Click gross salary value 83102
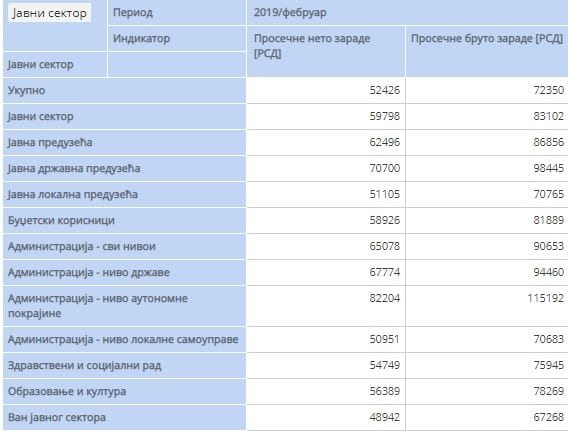The image size is (568, 431). pyautogui.click(x=548, y=116)
